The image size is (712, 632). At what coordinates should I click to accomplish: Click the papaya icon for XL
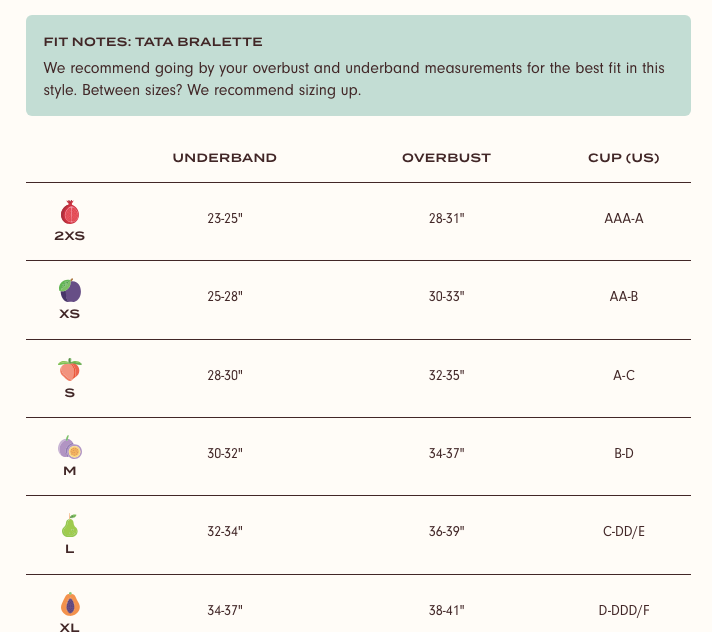coord(70,604)
